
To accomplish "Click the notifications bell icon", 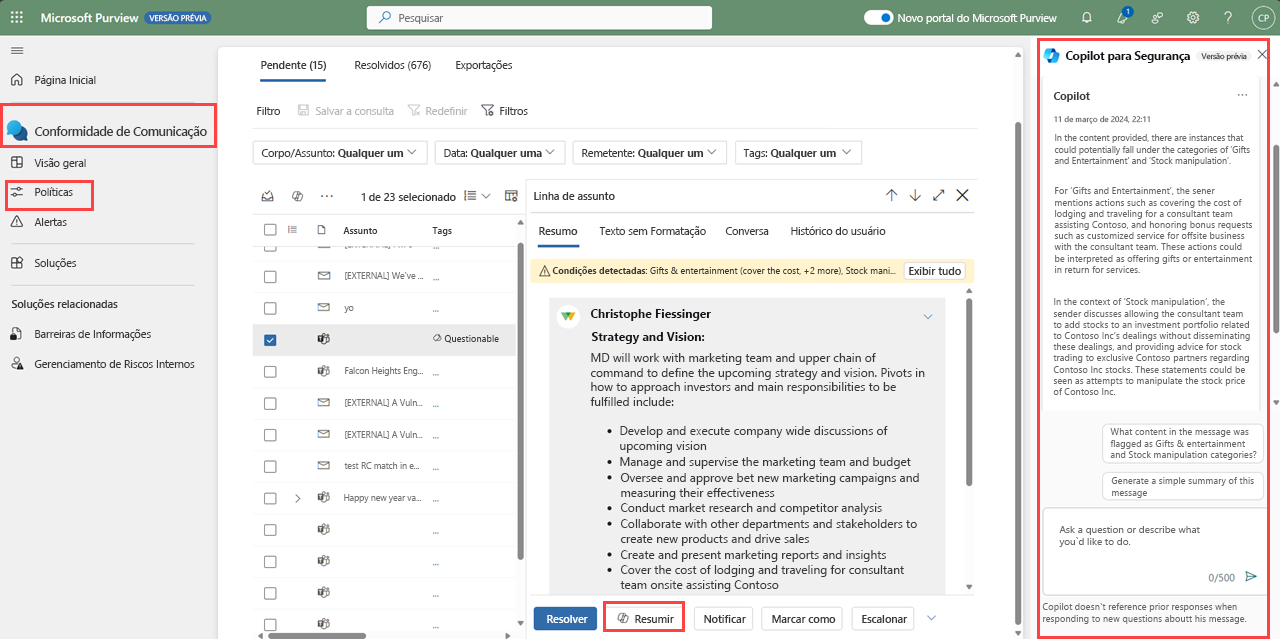I will pyautogui.click(x=1087, y=17).
